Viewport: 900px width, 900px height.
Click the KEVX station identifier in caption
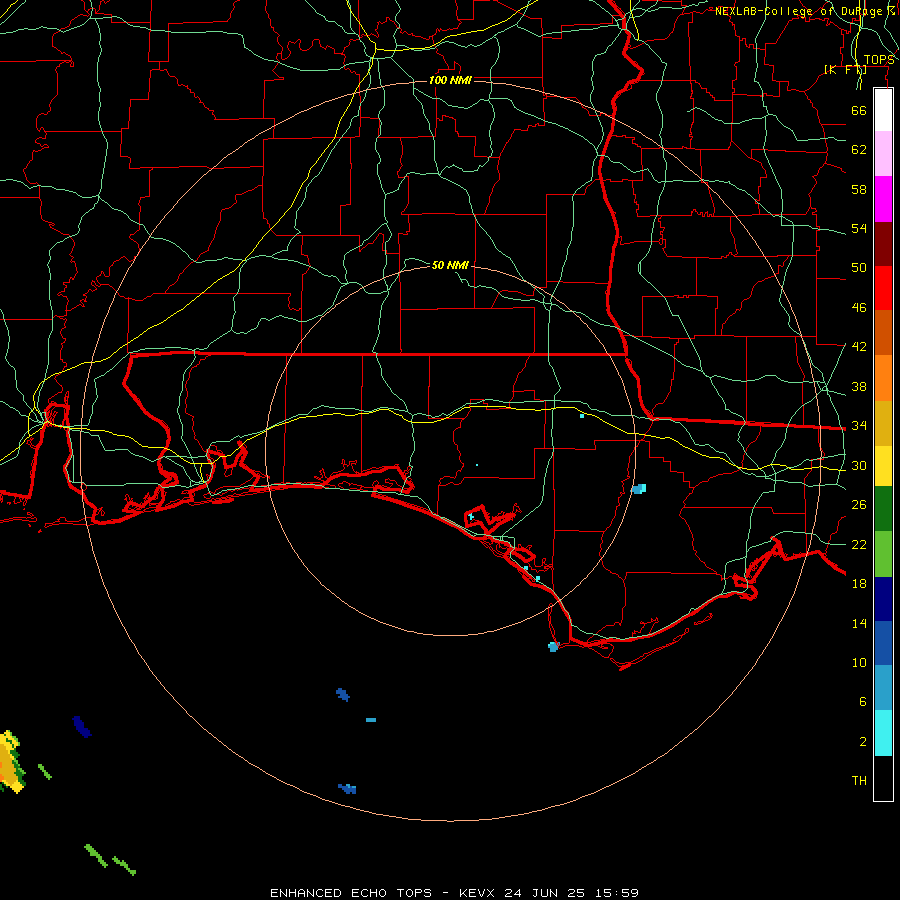tap(476, 893)
